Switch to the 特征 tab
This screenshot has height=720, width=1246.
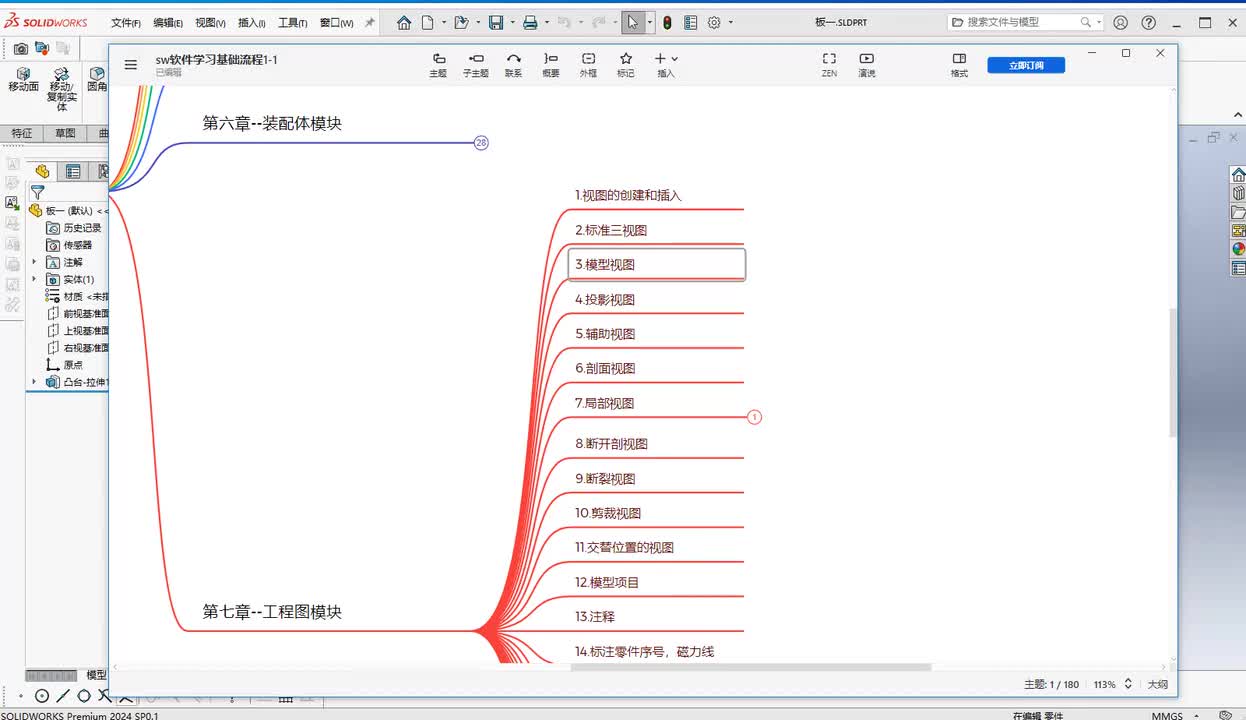(21, 133)
